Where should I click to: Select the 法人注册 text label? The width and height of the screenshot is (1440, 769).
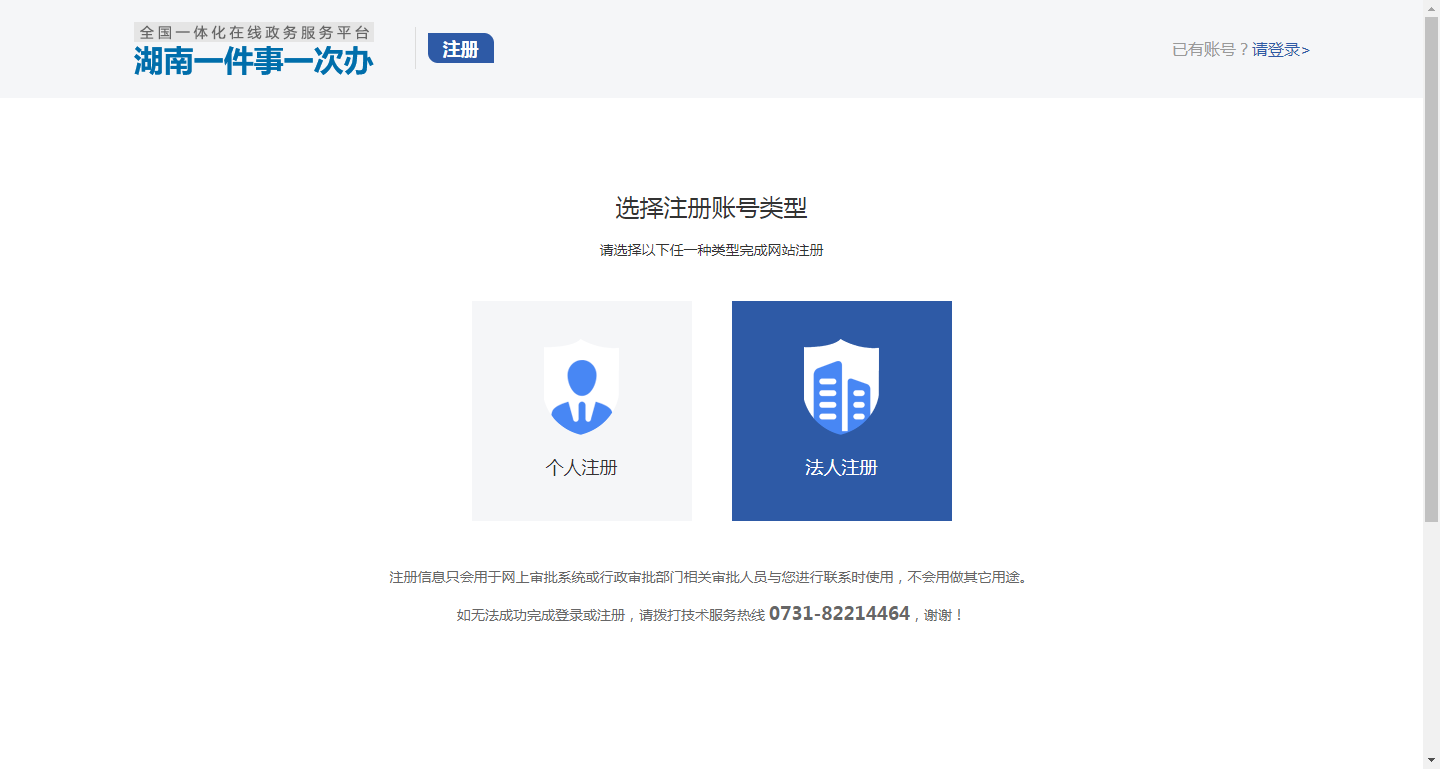tap(841, 468)
